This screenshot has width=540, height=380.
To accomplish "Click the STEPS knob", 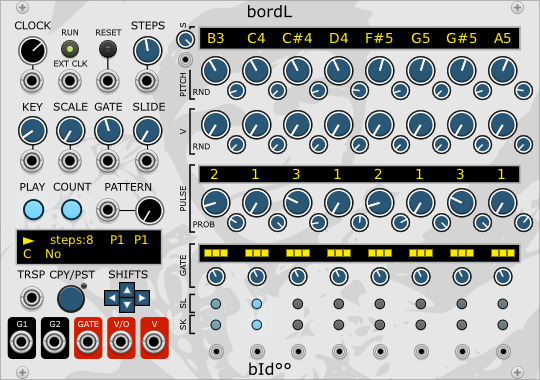I will coord(147,51).
